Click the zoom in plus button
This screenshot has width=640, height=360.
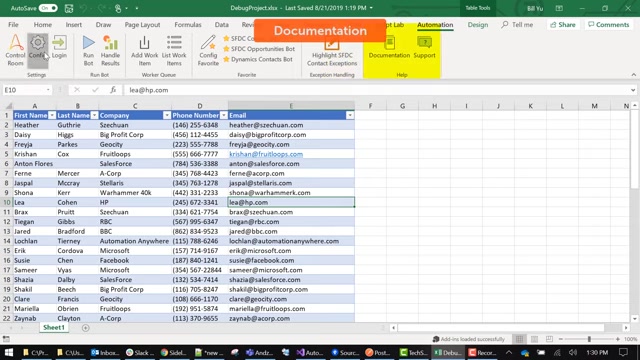pos(618,339)
